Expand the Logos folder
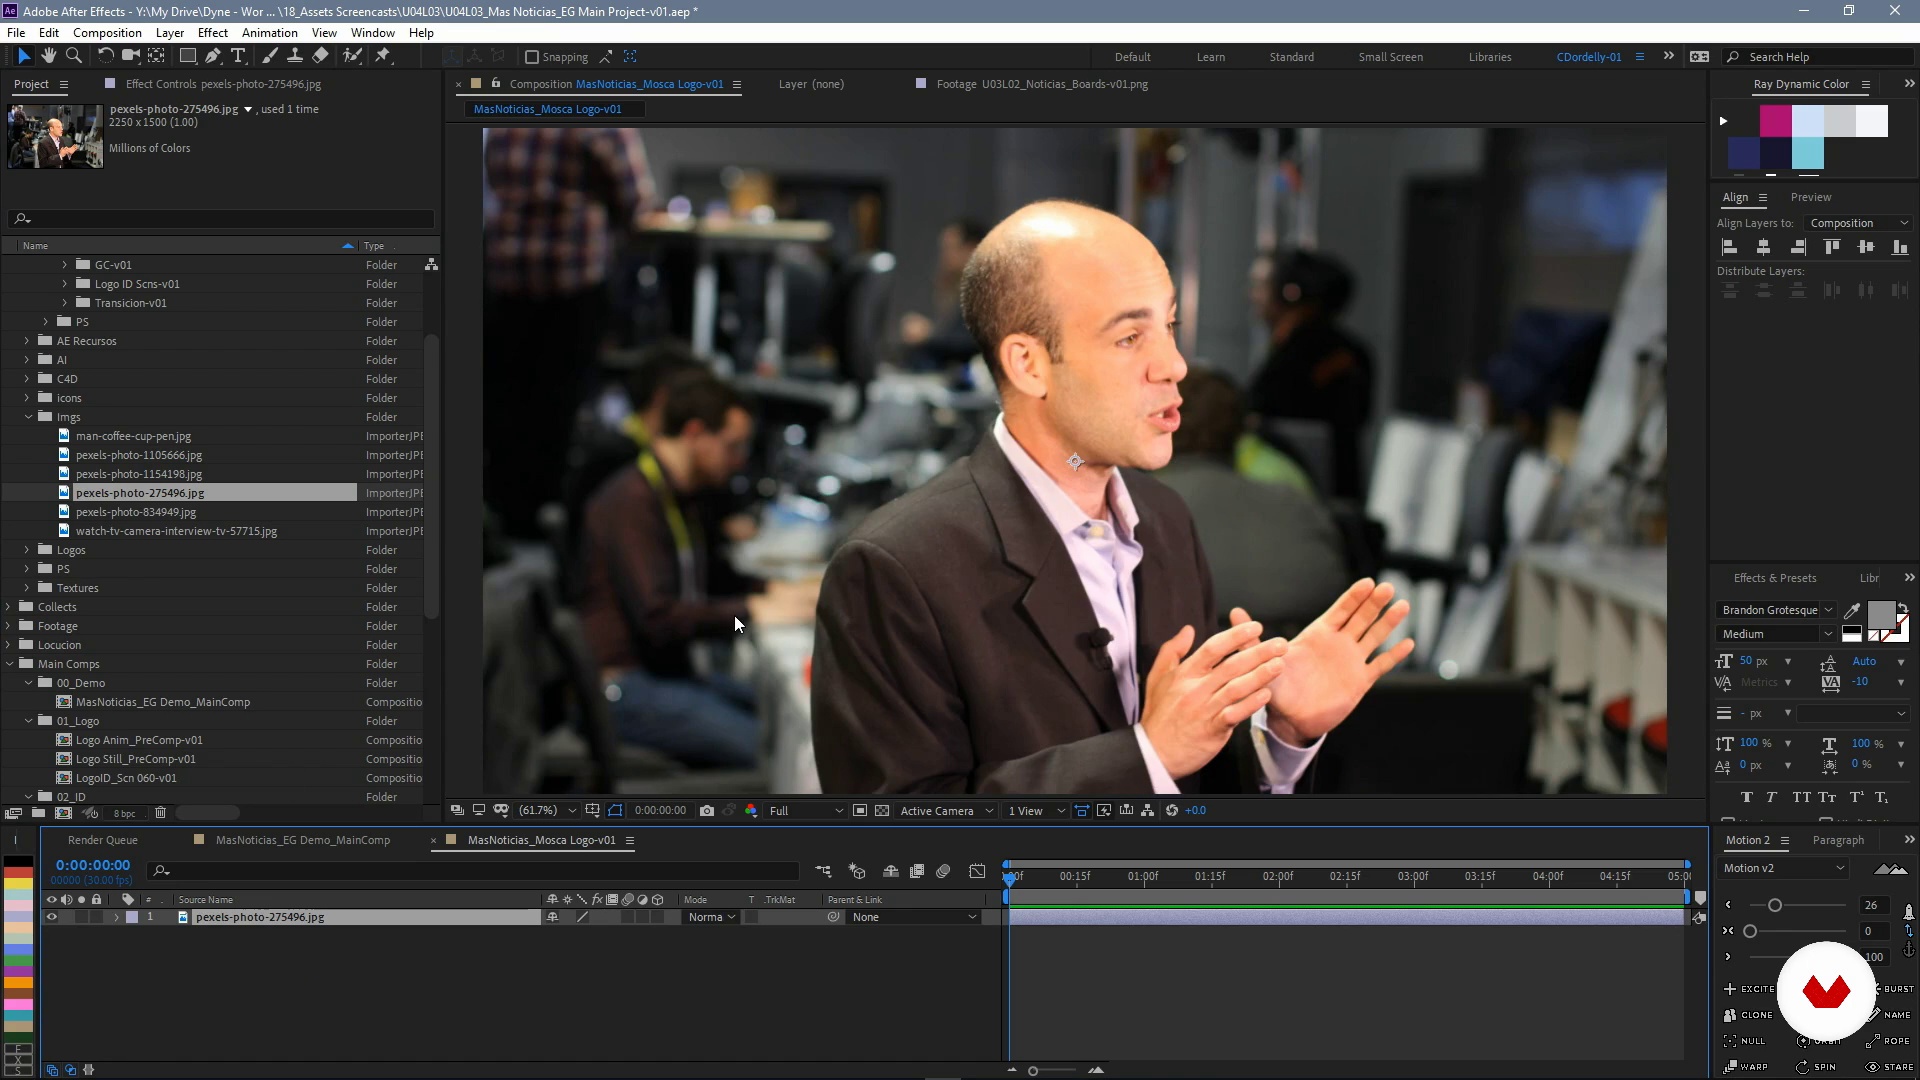The image size is (1920, 1080). tap(27, 550)
